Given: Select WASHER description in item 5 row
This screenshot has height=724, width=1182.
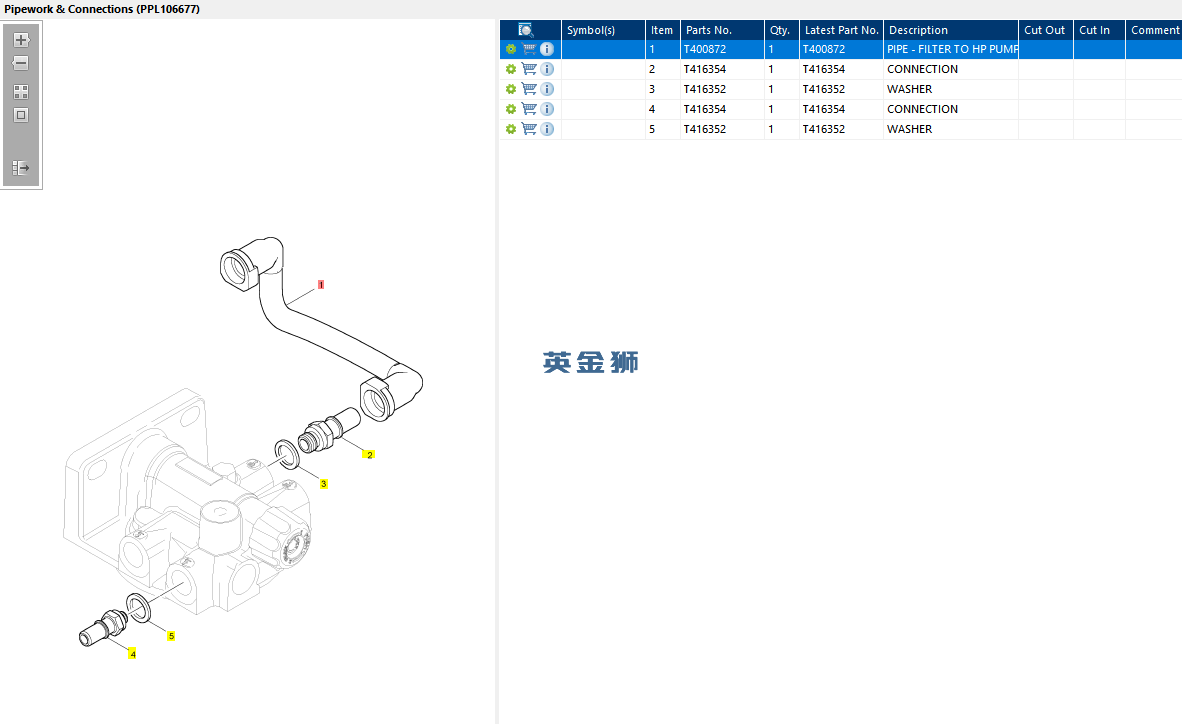Looking at the screenshot, I should click(x=910, y=129).
